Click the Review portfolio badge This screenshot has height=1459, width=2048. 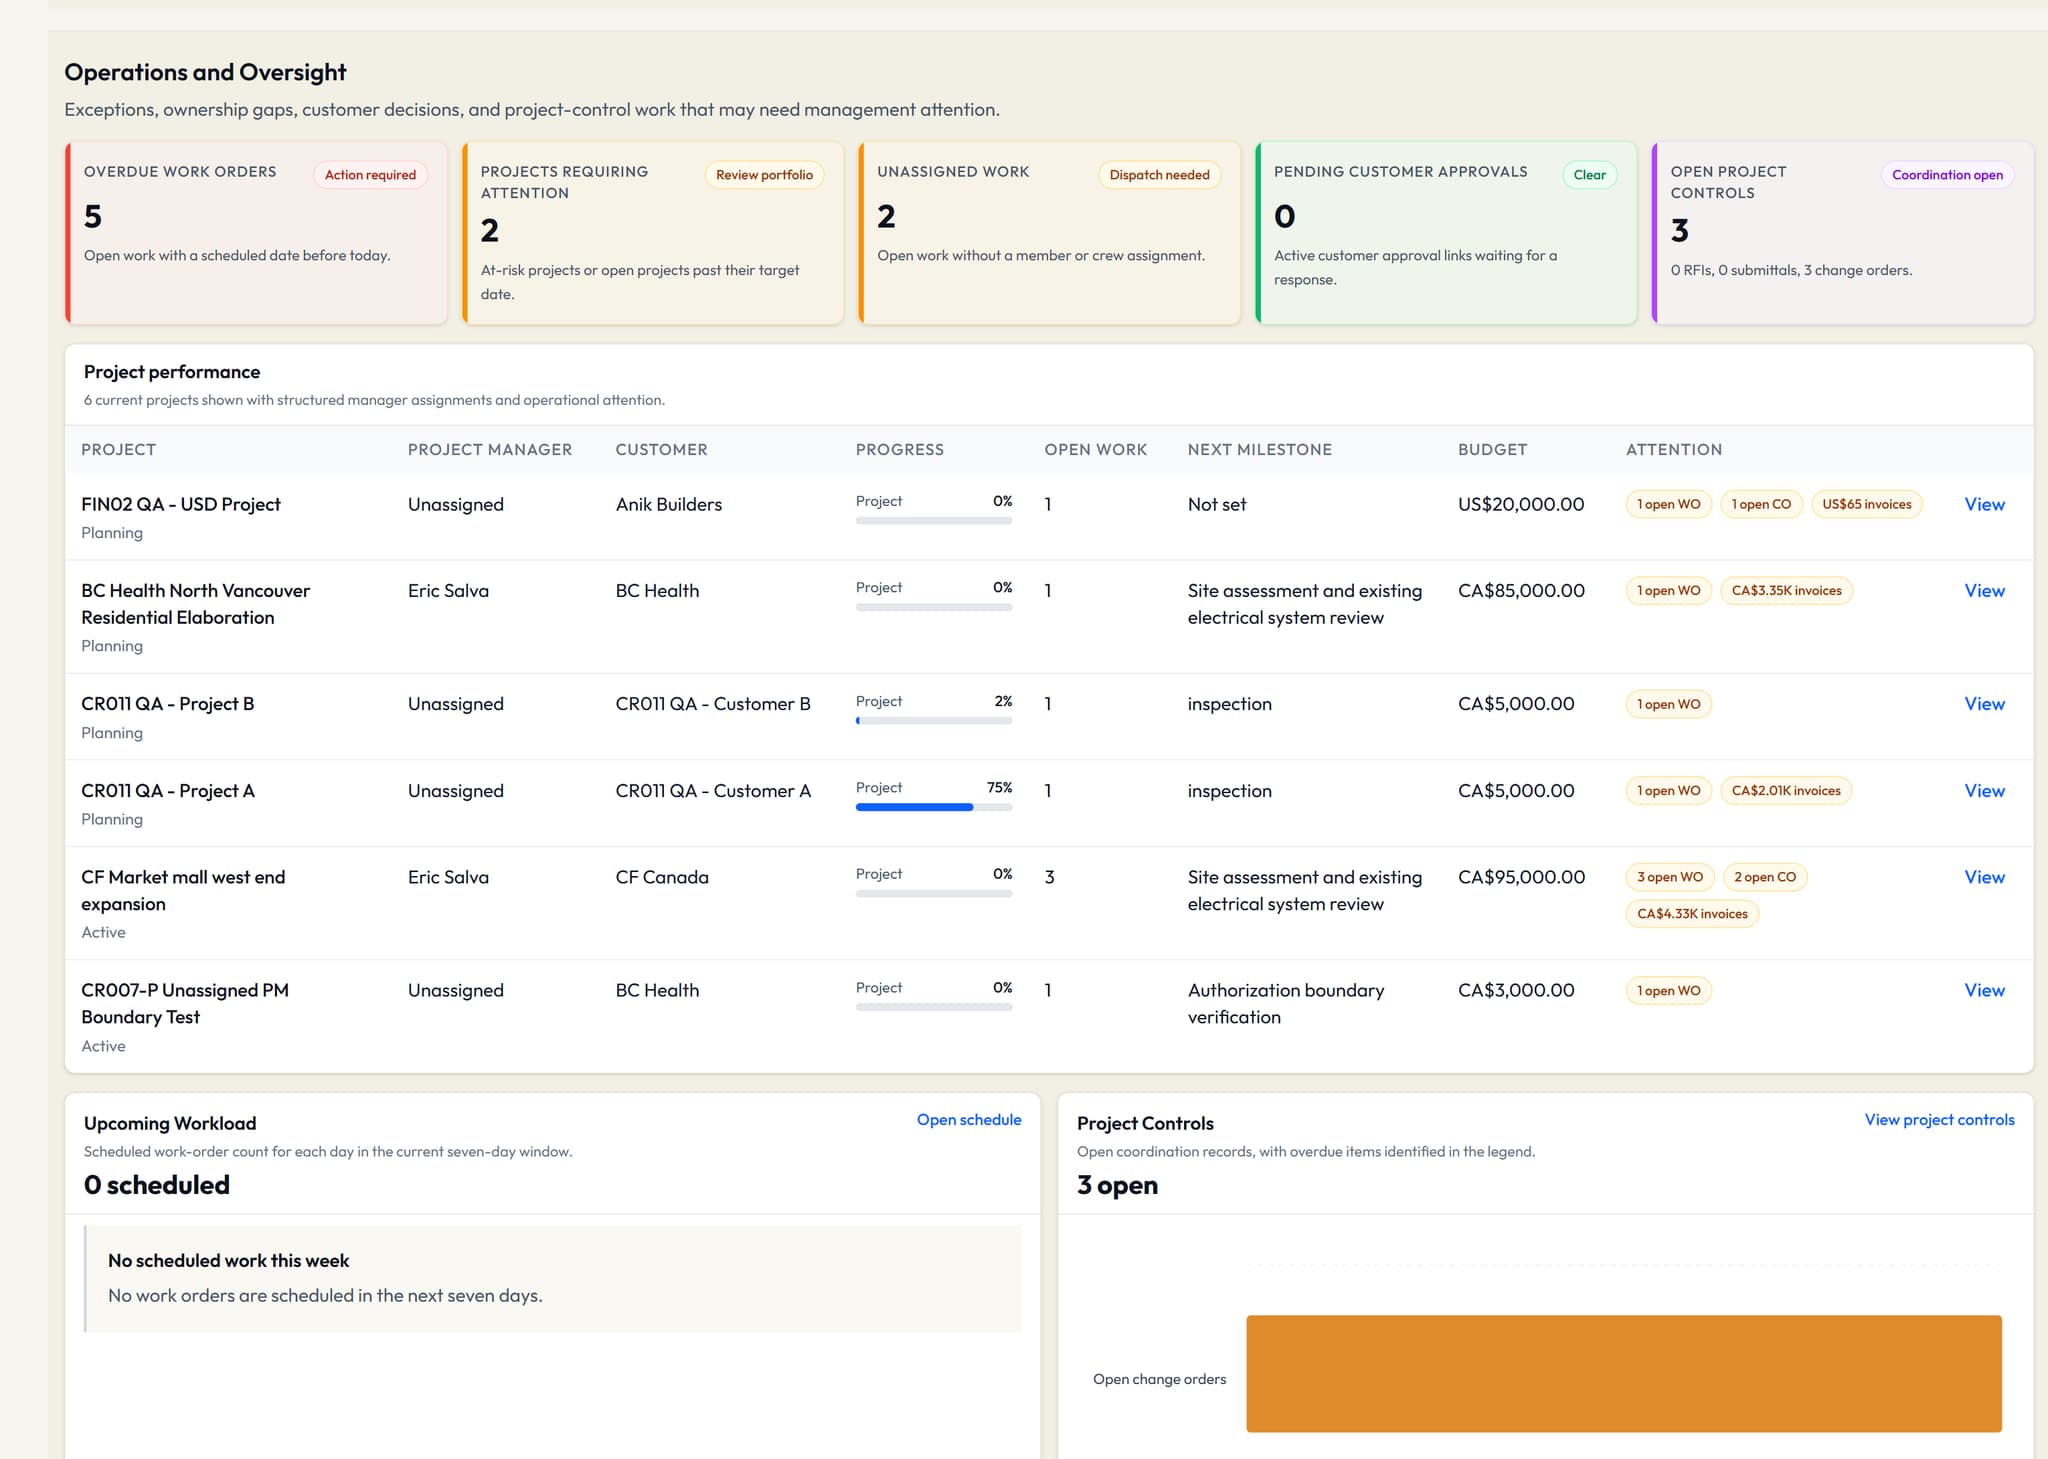(x=764, y=175)
